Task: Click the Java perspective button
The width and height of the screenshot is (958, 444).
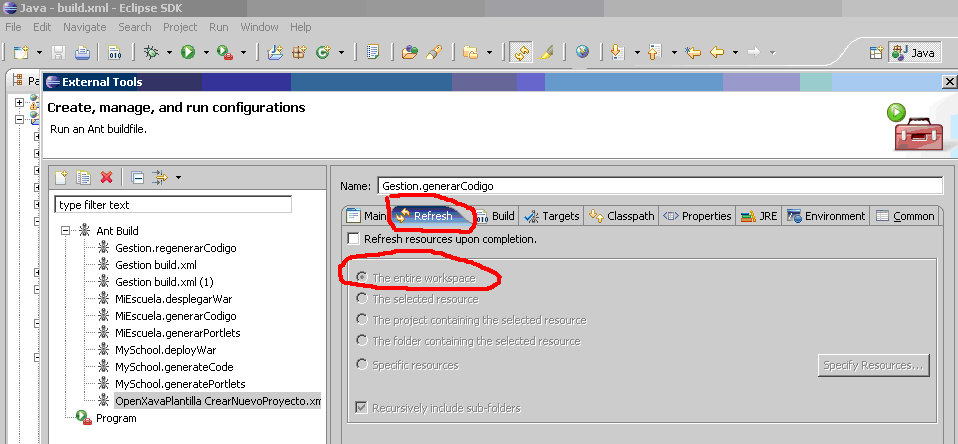Action: click(x=915, y=53)
